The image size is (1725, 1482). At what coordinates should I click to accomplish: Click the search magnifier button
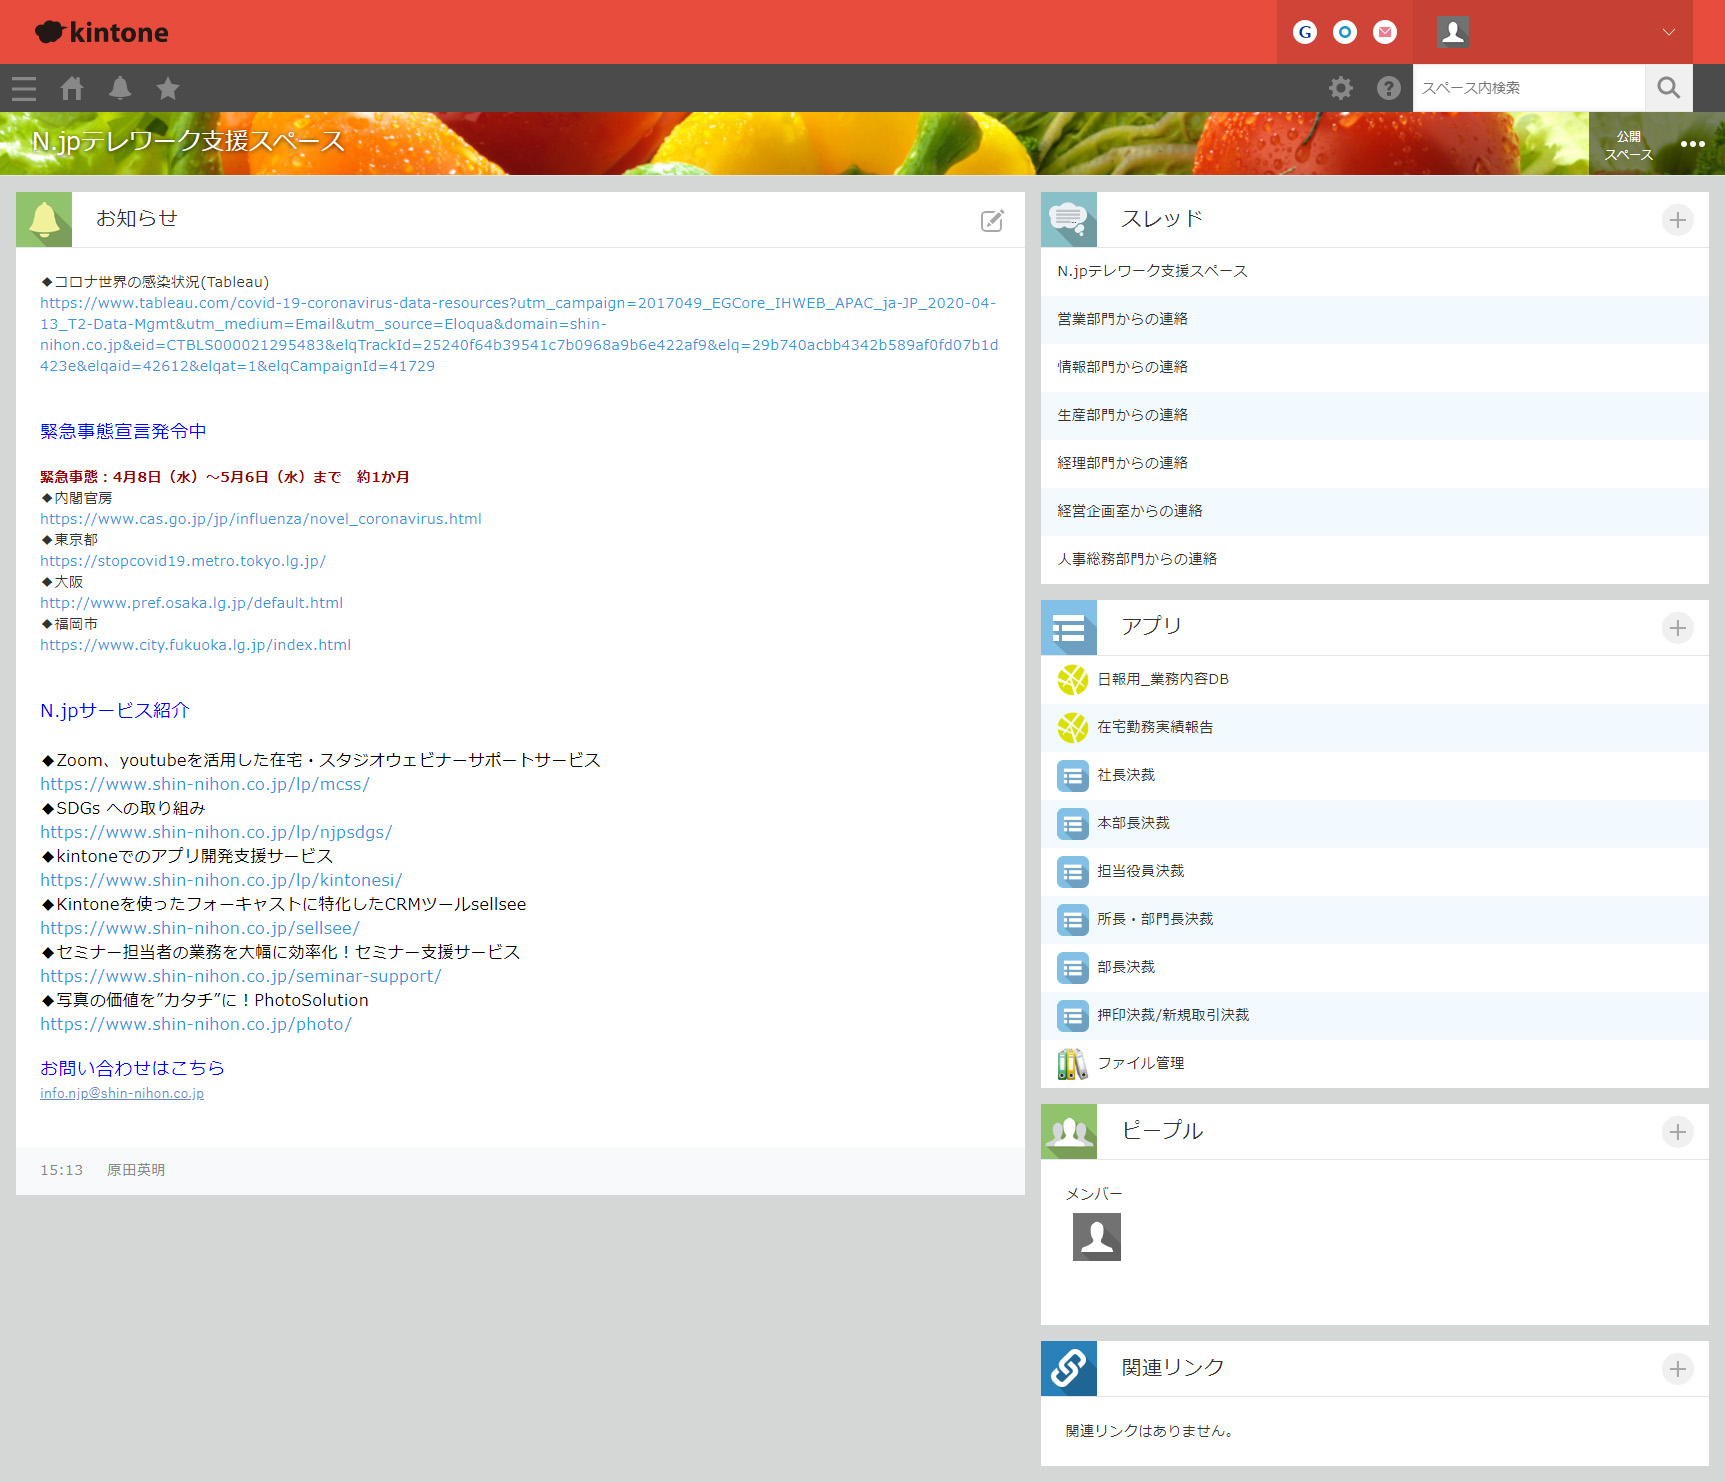(x=1669, y=88)
